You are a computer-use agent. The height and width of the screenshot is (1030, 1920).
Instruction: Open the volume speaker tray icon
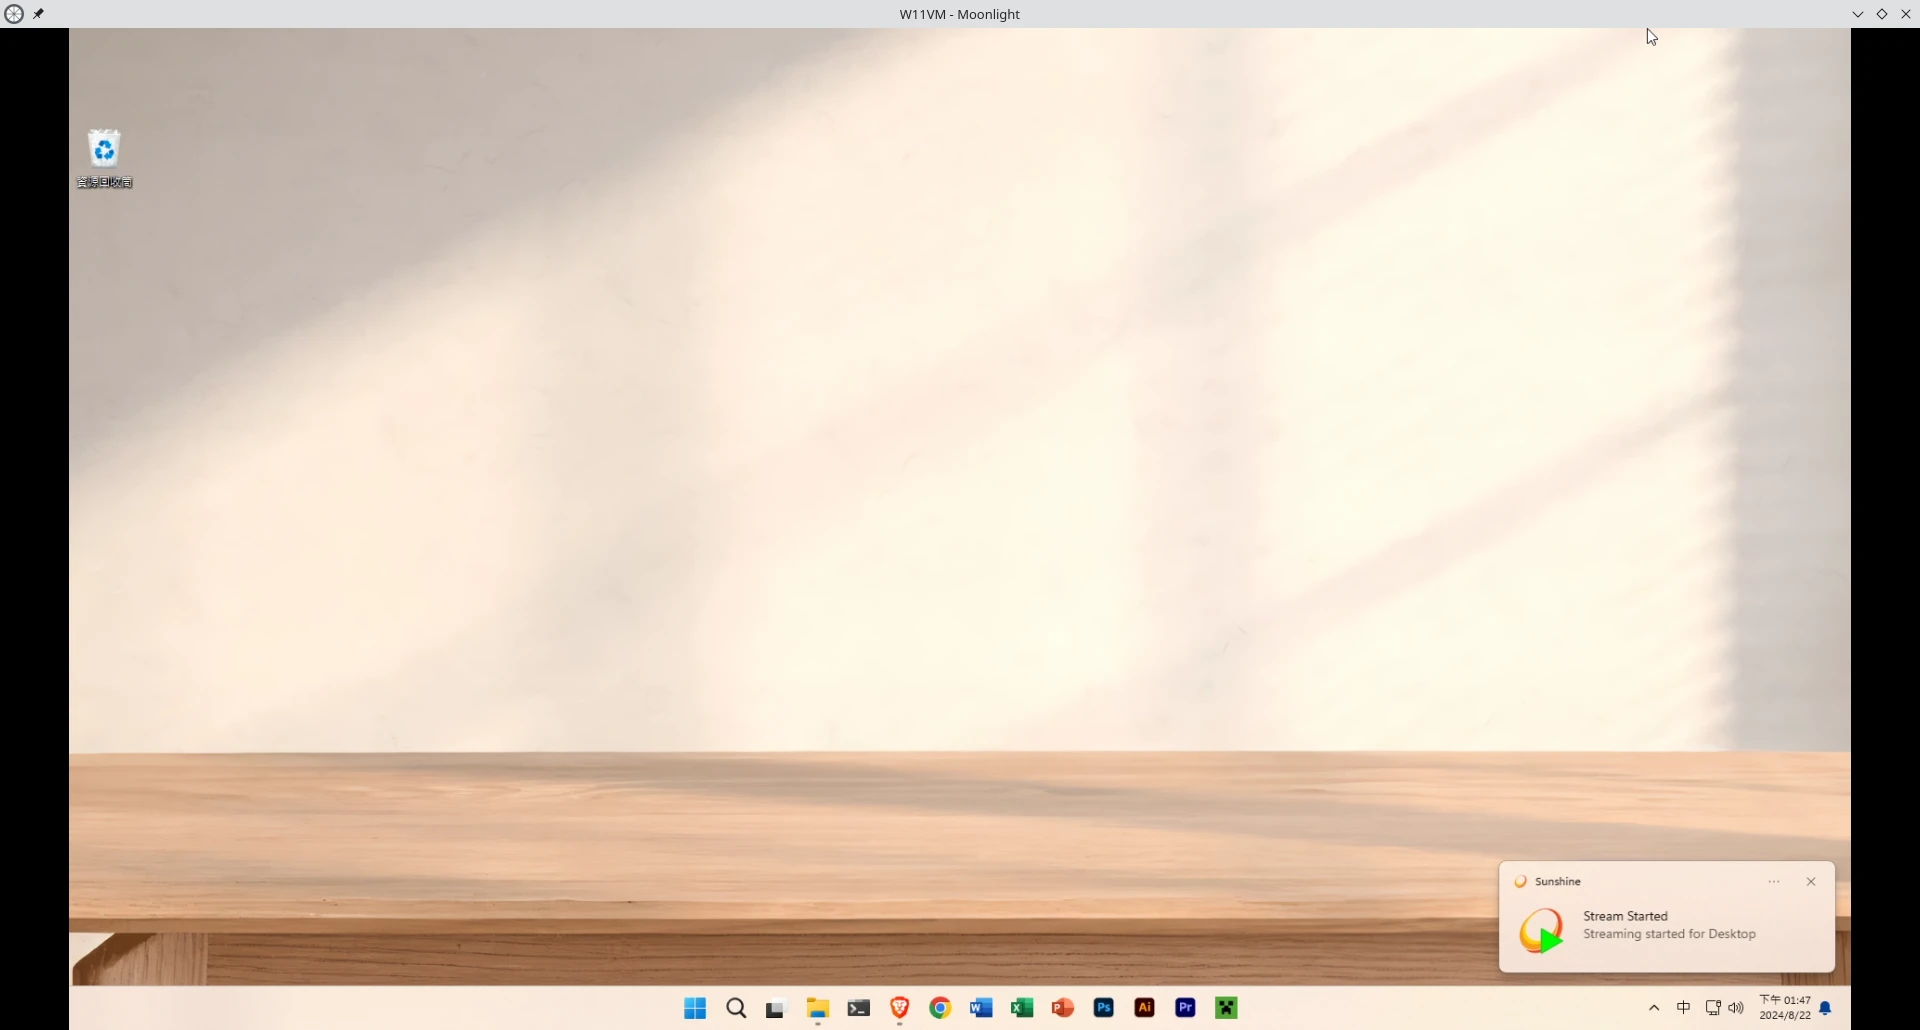[x=1736, y=1008]
